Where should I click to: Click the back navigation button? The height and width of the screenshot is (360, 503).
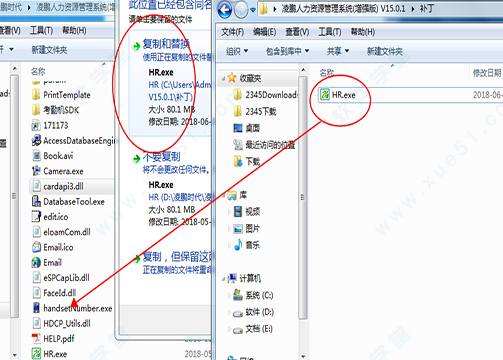point(224,10)
